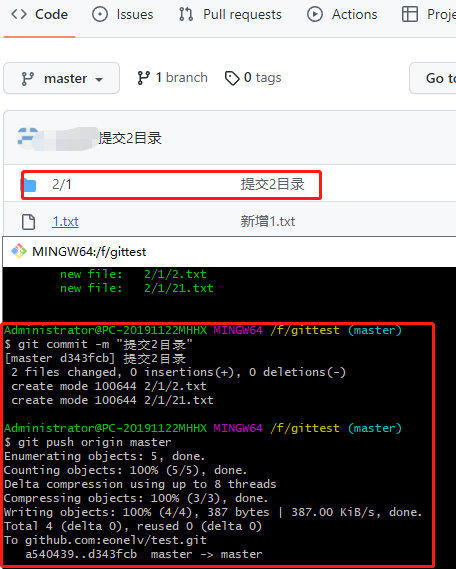Open the Code tab
The height and width of the screenshot is (569, 456).
pos(39,15)
